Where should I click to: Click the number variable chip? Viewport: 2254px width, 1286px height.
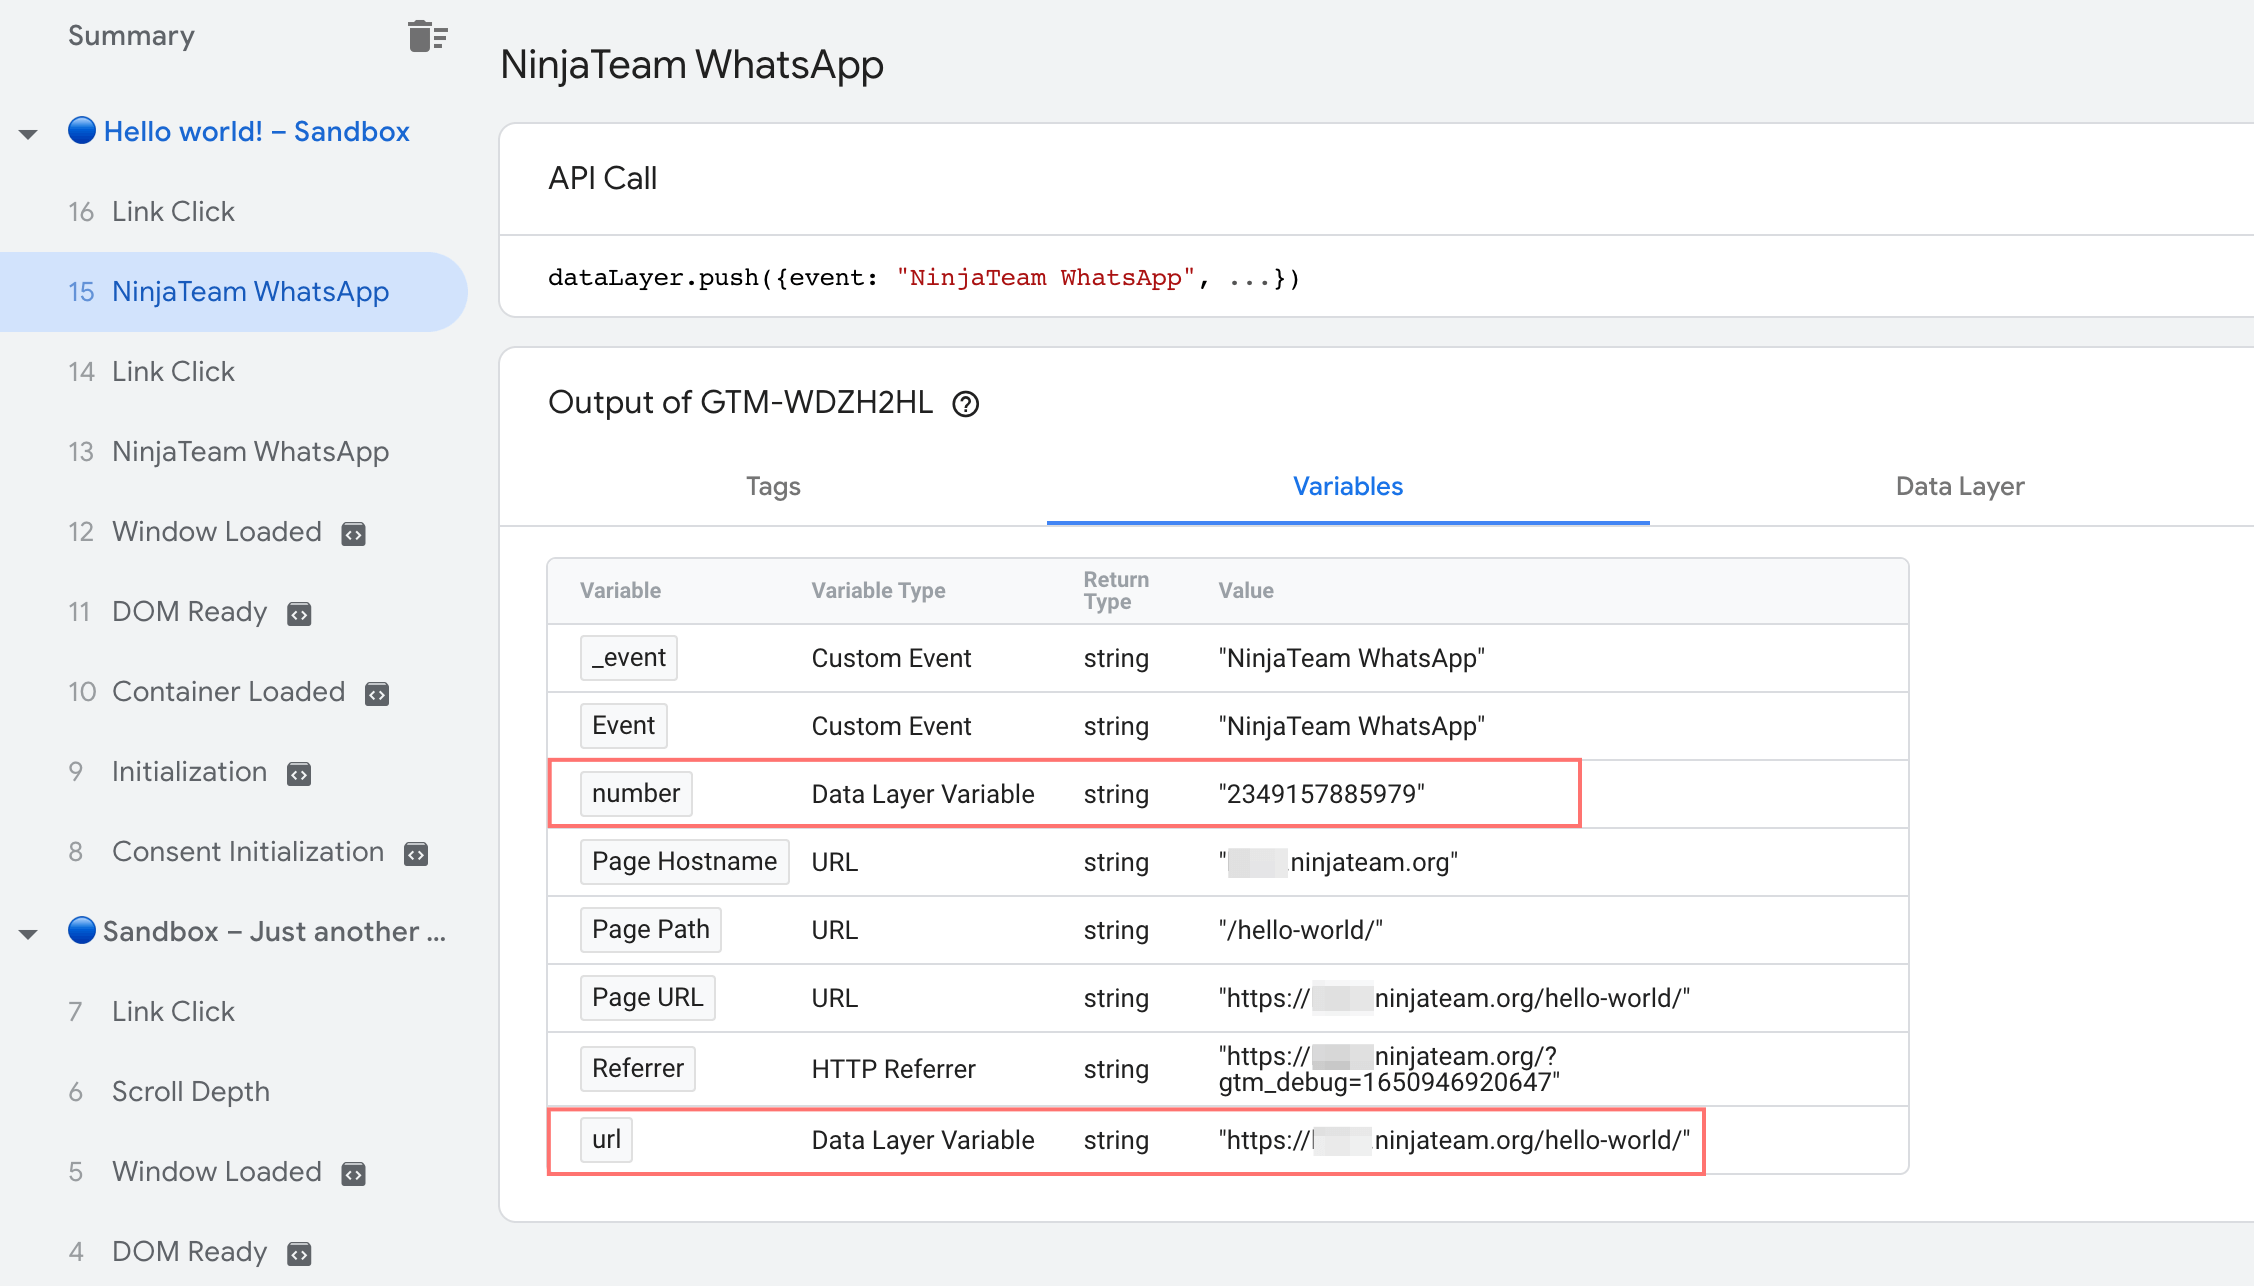pos(636,794)
